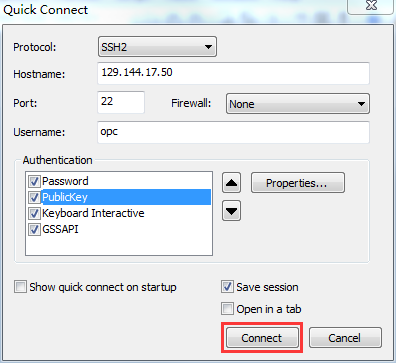This screenshot has height=363, width=396.
Task: Select Keyboard Interactive in authentication list
Action: [x=93, y=213]
